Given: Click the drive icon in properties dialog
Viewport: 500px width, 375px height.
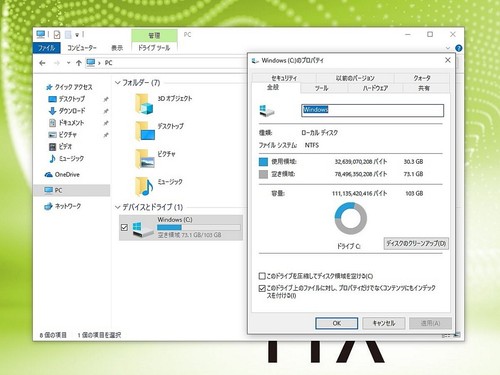Looking at the screenshot, I should click(267, 111).
